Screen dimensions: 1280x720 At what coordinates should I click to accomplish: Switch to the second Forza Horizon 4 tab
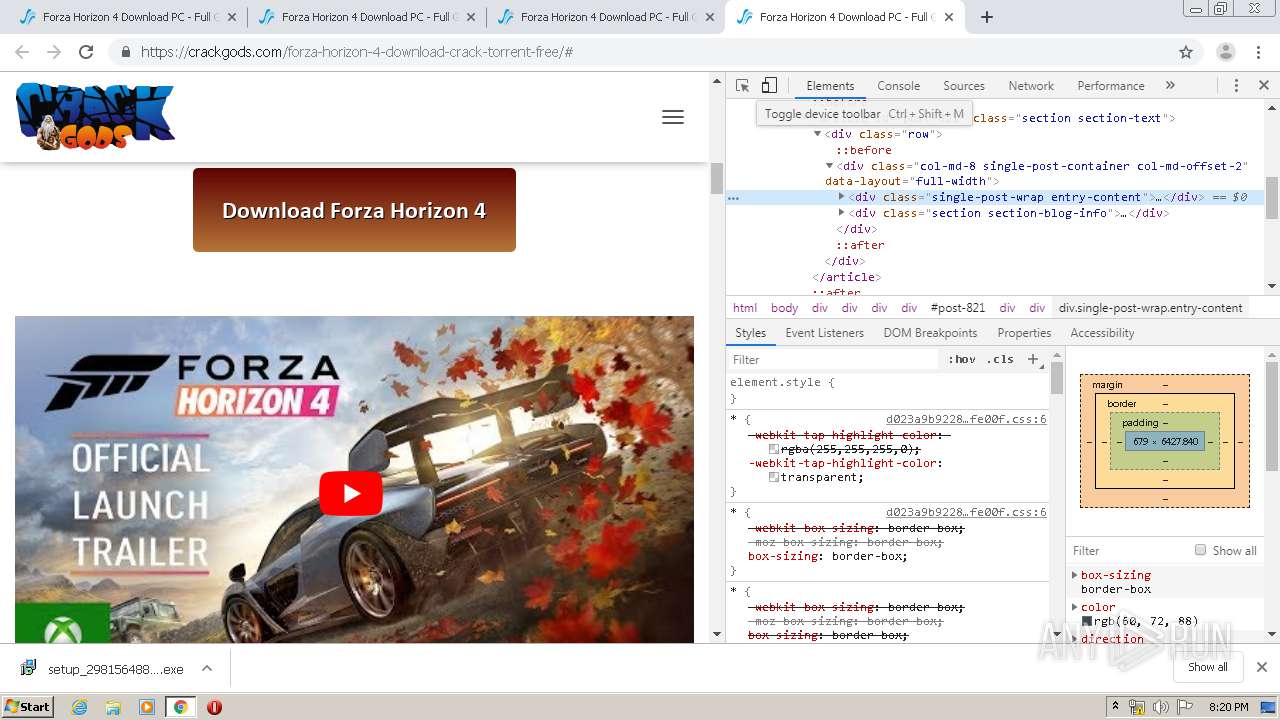pos(366,17)
